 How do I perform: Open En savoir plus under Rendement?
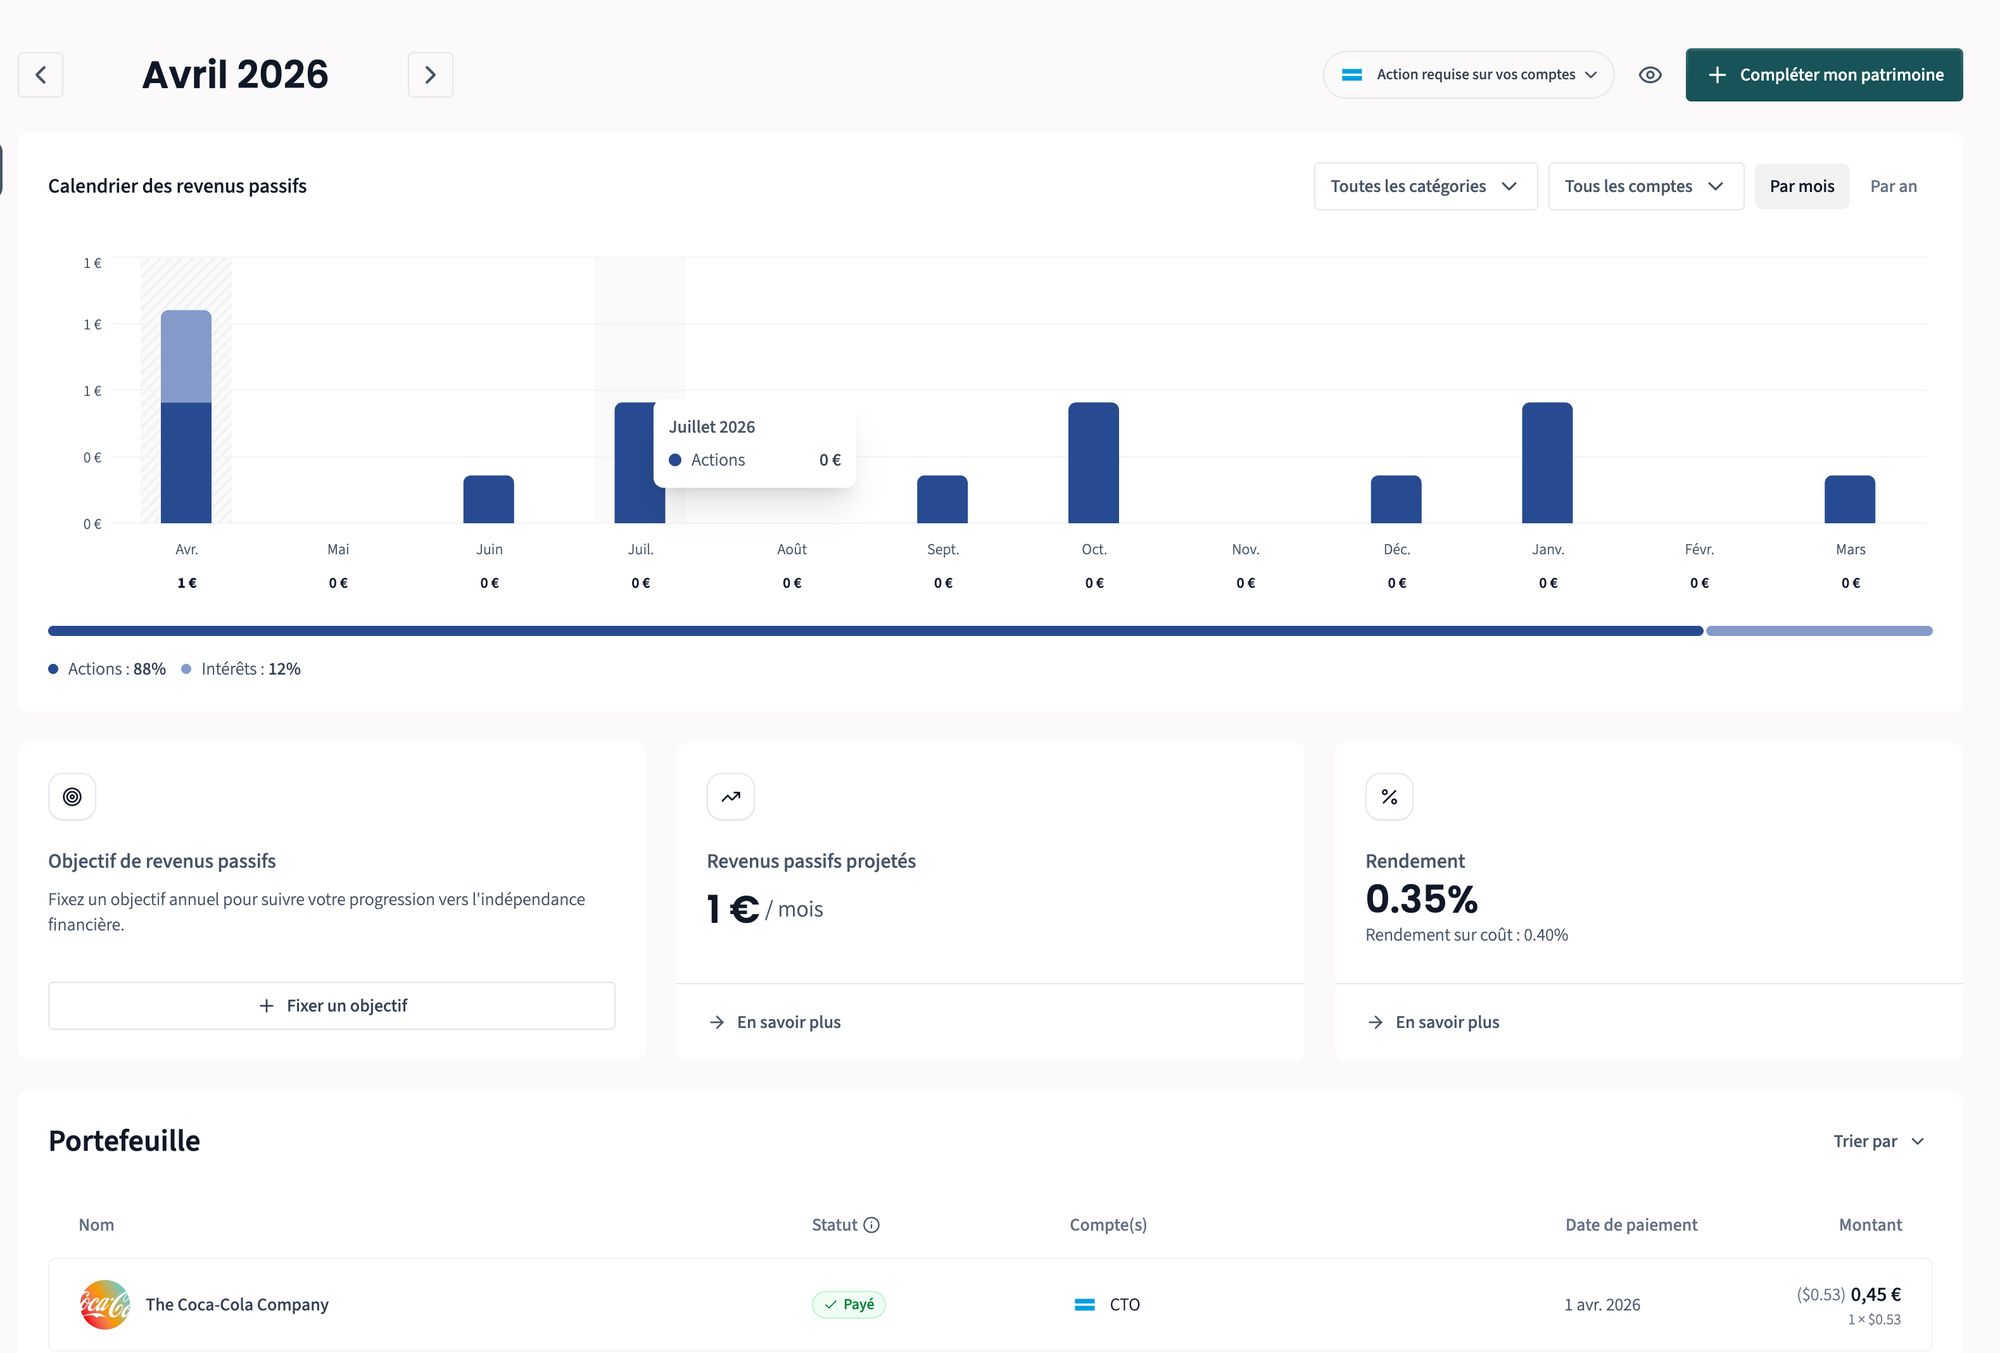coord(1446,1022)
